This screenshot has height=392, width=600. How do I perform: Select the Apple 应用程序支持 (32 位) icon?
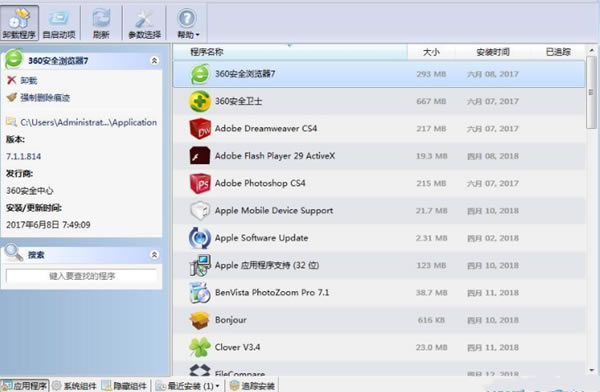tap(200, 265)
